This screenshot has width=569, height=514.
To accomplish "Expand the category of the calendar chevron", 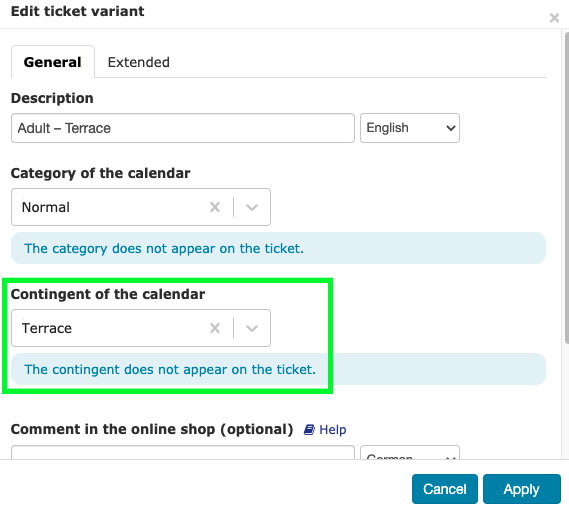I will pos(252,207).
